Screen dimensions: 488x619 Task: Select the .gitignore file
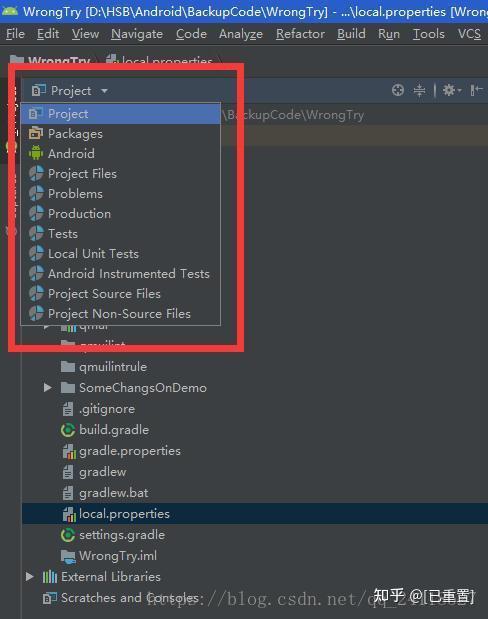coord(107,409)
